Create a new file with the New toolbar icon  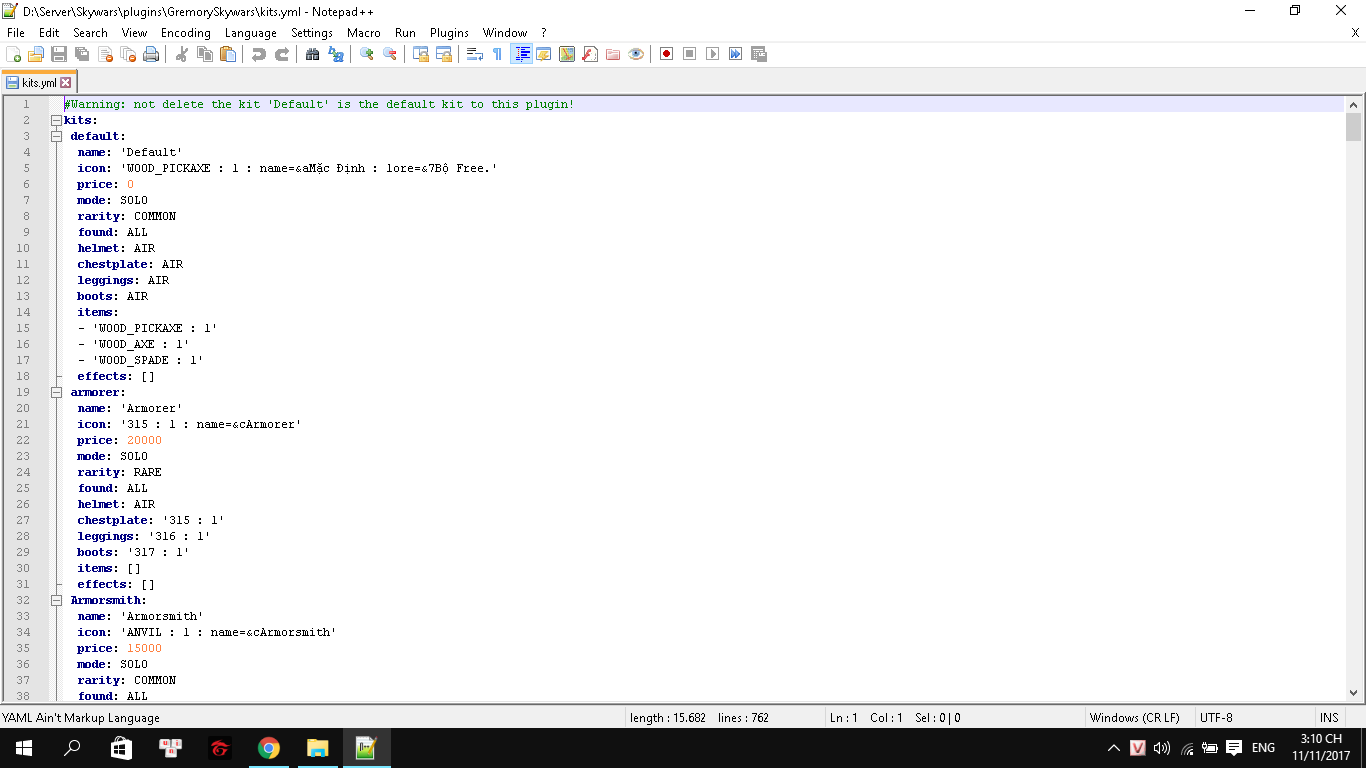(14, 54)
